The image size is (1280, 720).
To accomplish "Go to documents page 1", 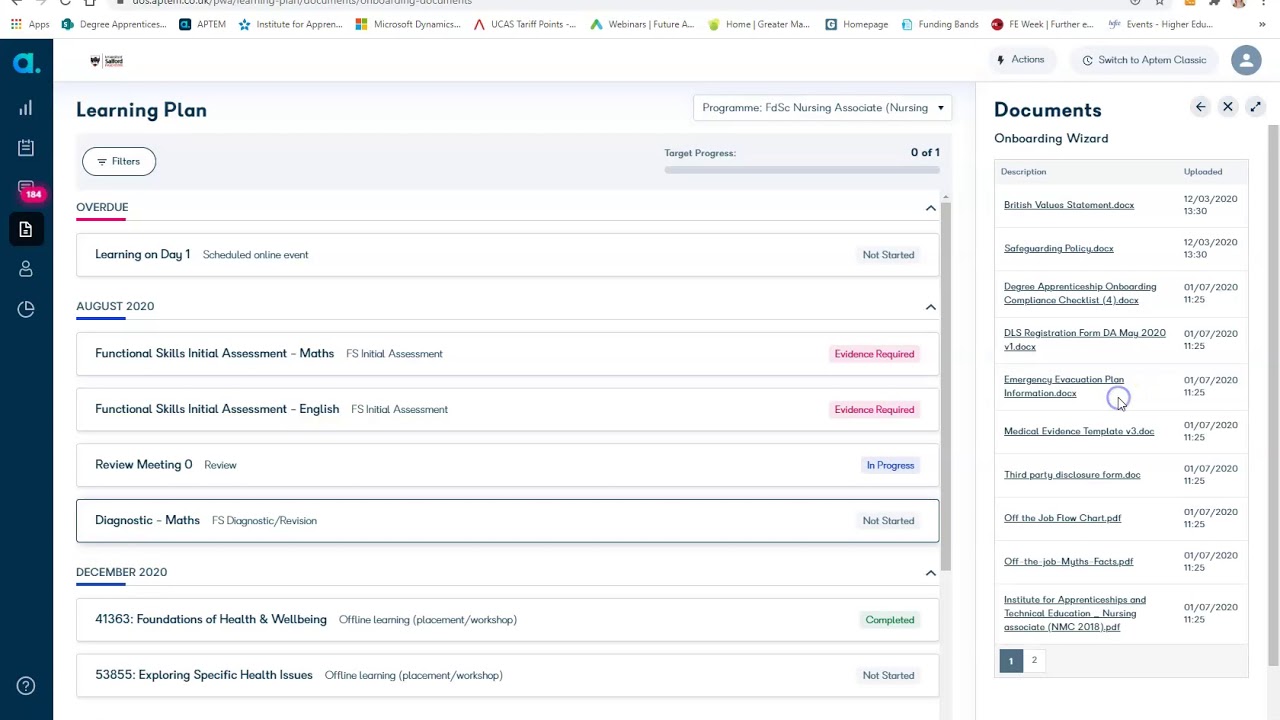I will tap(1011, 661).
